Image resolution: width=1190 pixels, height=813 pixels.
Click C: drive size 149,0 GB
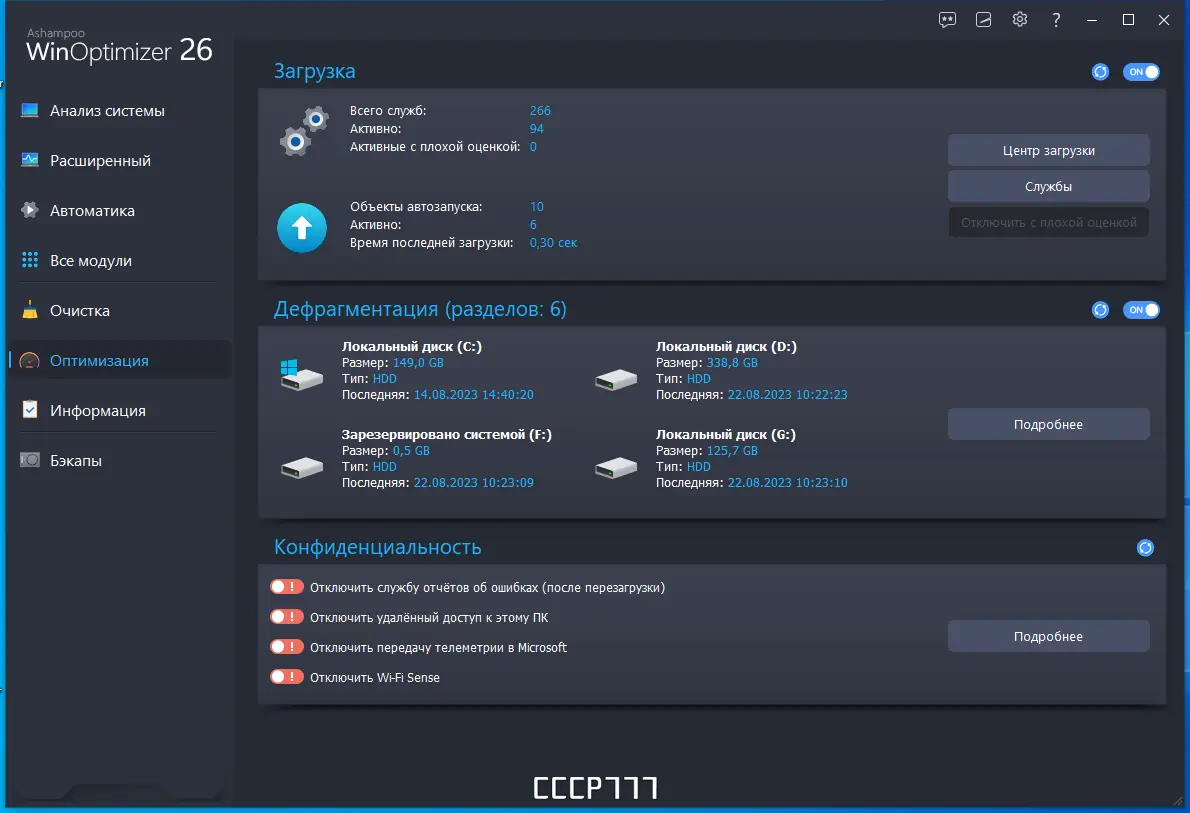[x=417, y=363]
